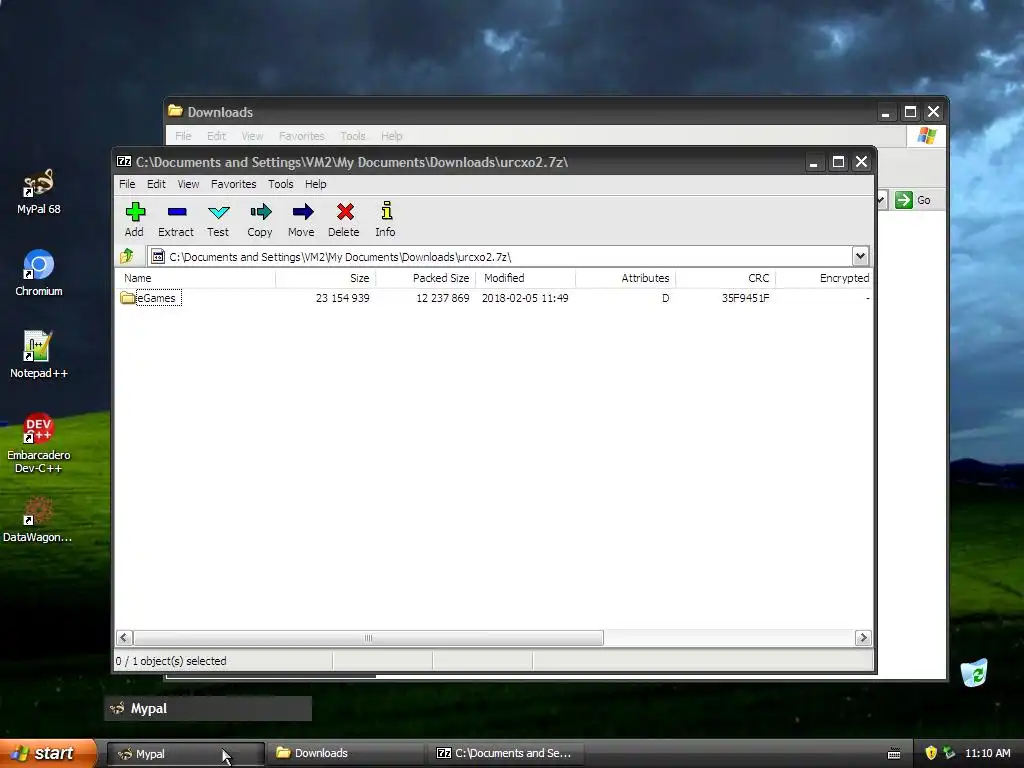This screenshot has height=768, width=1024.
Task: Click the scroll-right arrow on the horizontal scrollbar
Action: (863, 637)
